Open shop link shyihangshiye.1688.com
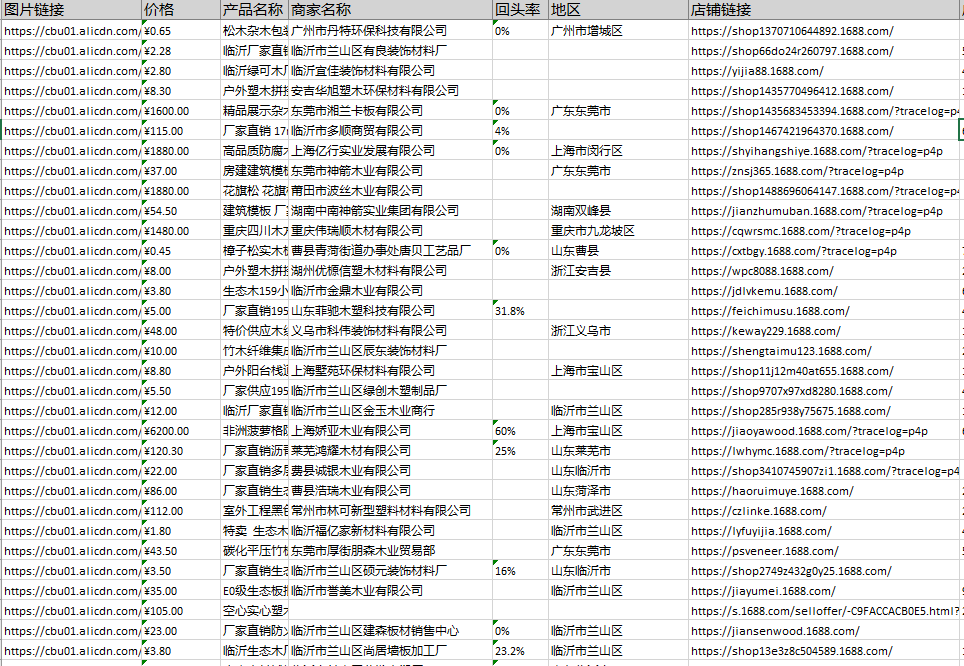This screenshot has height=666, width=964. pyautogui.click(x=816, y=151)
